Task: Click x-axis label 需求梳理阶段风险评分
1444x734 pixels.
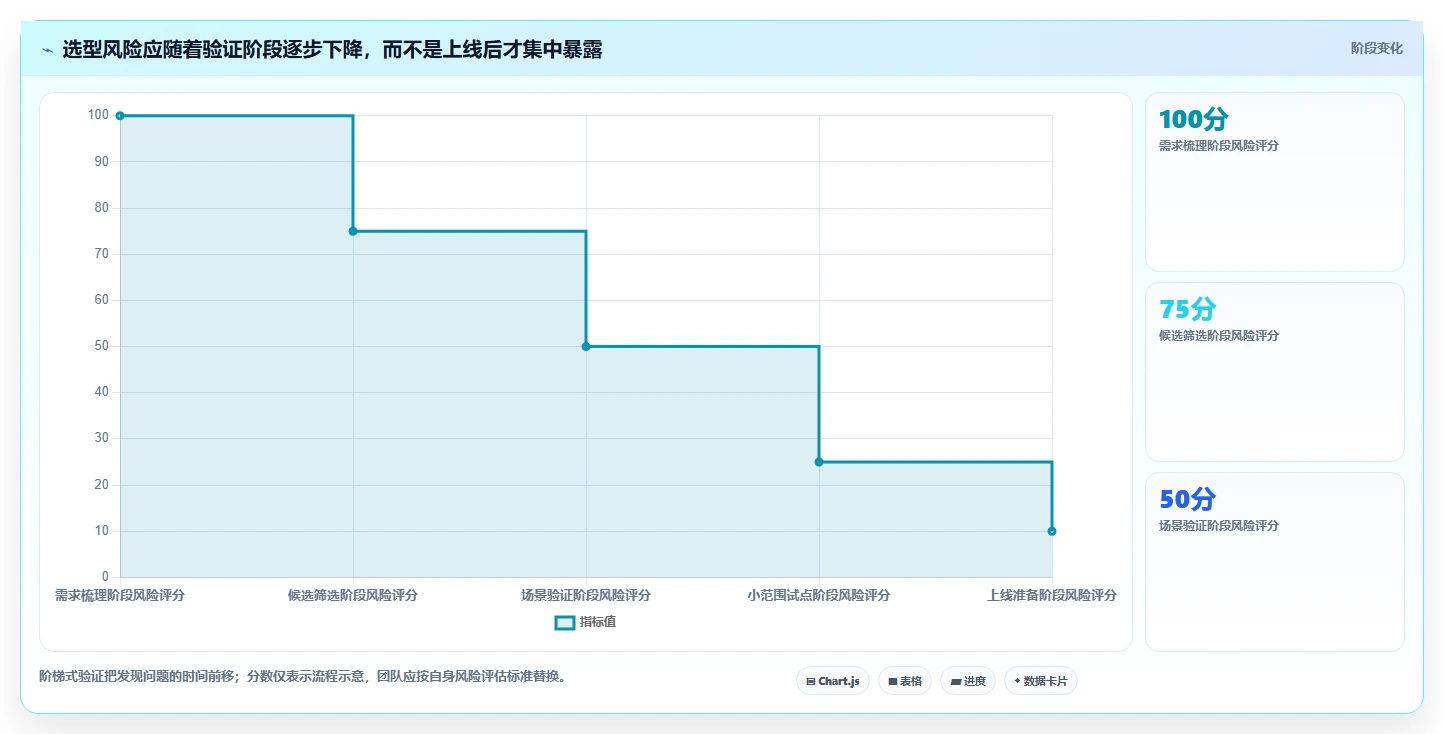Action: [120, 595]
